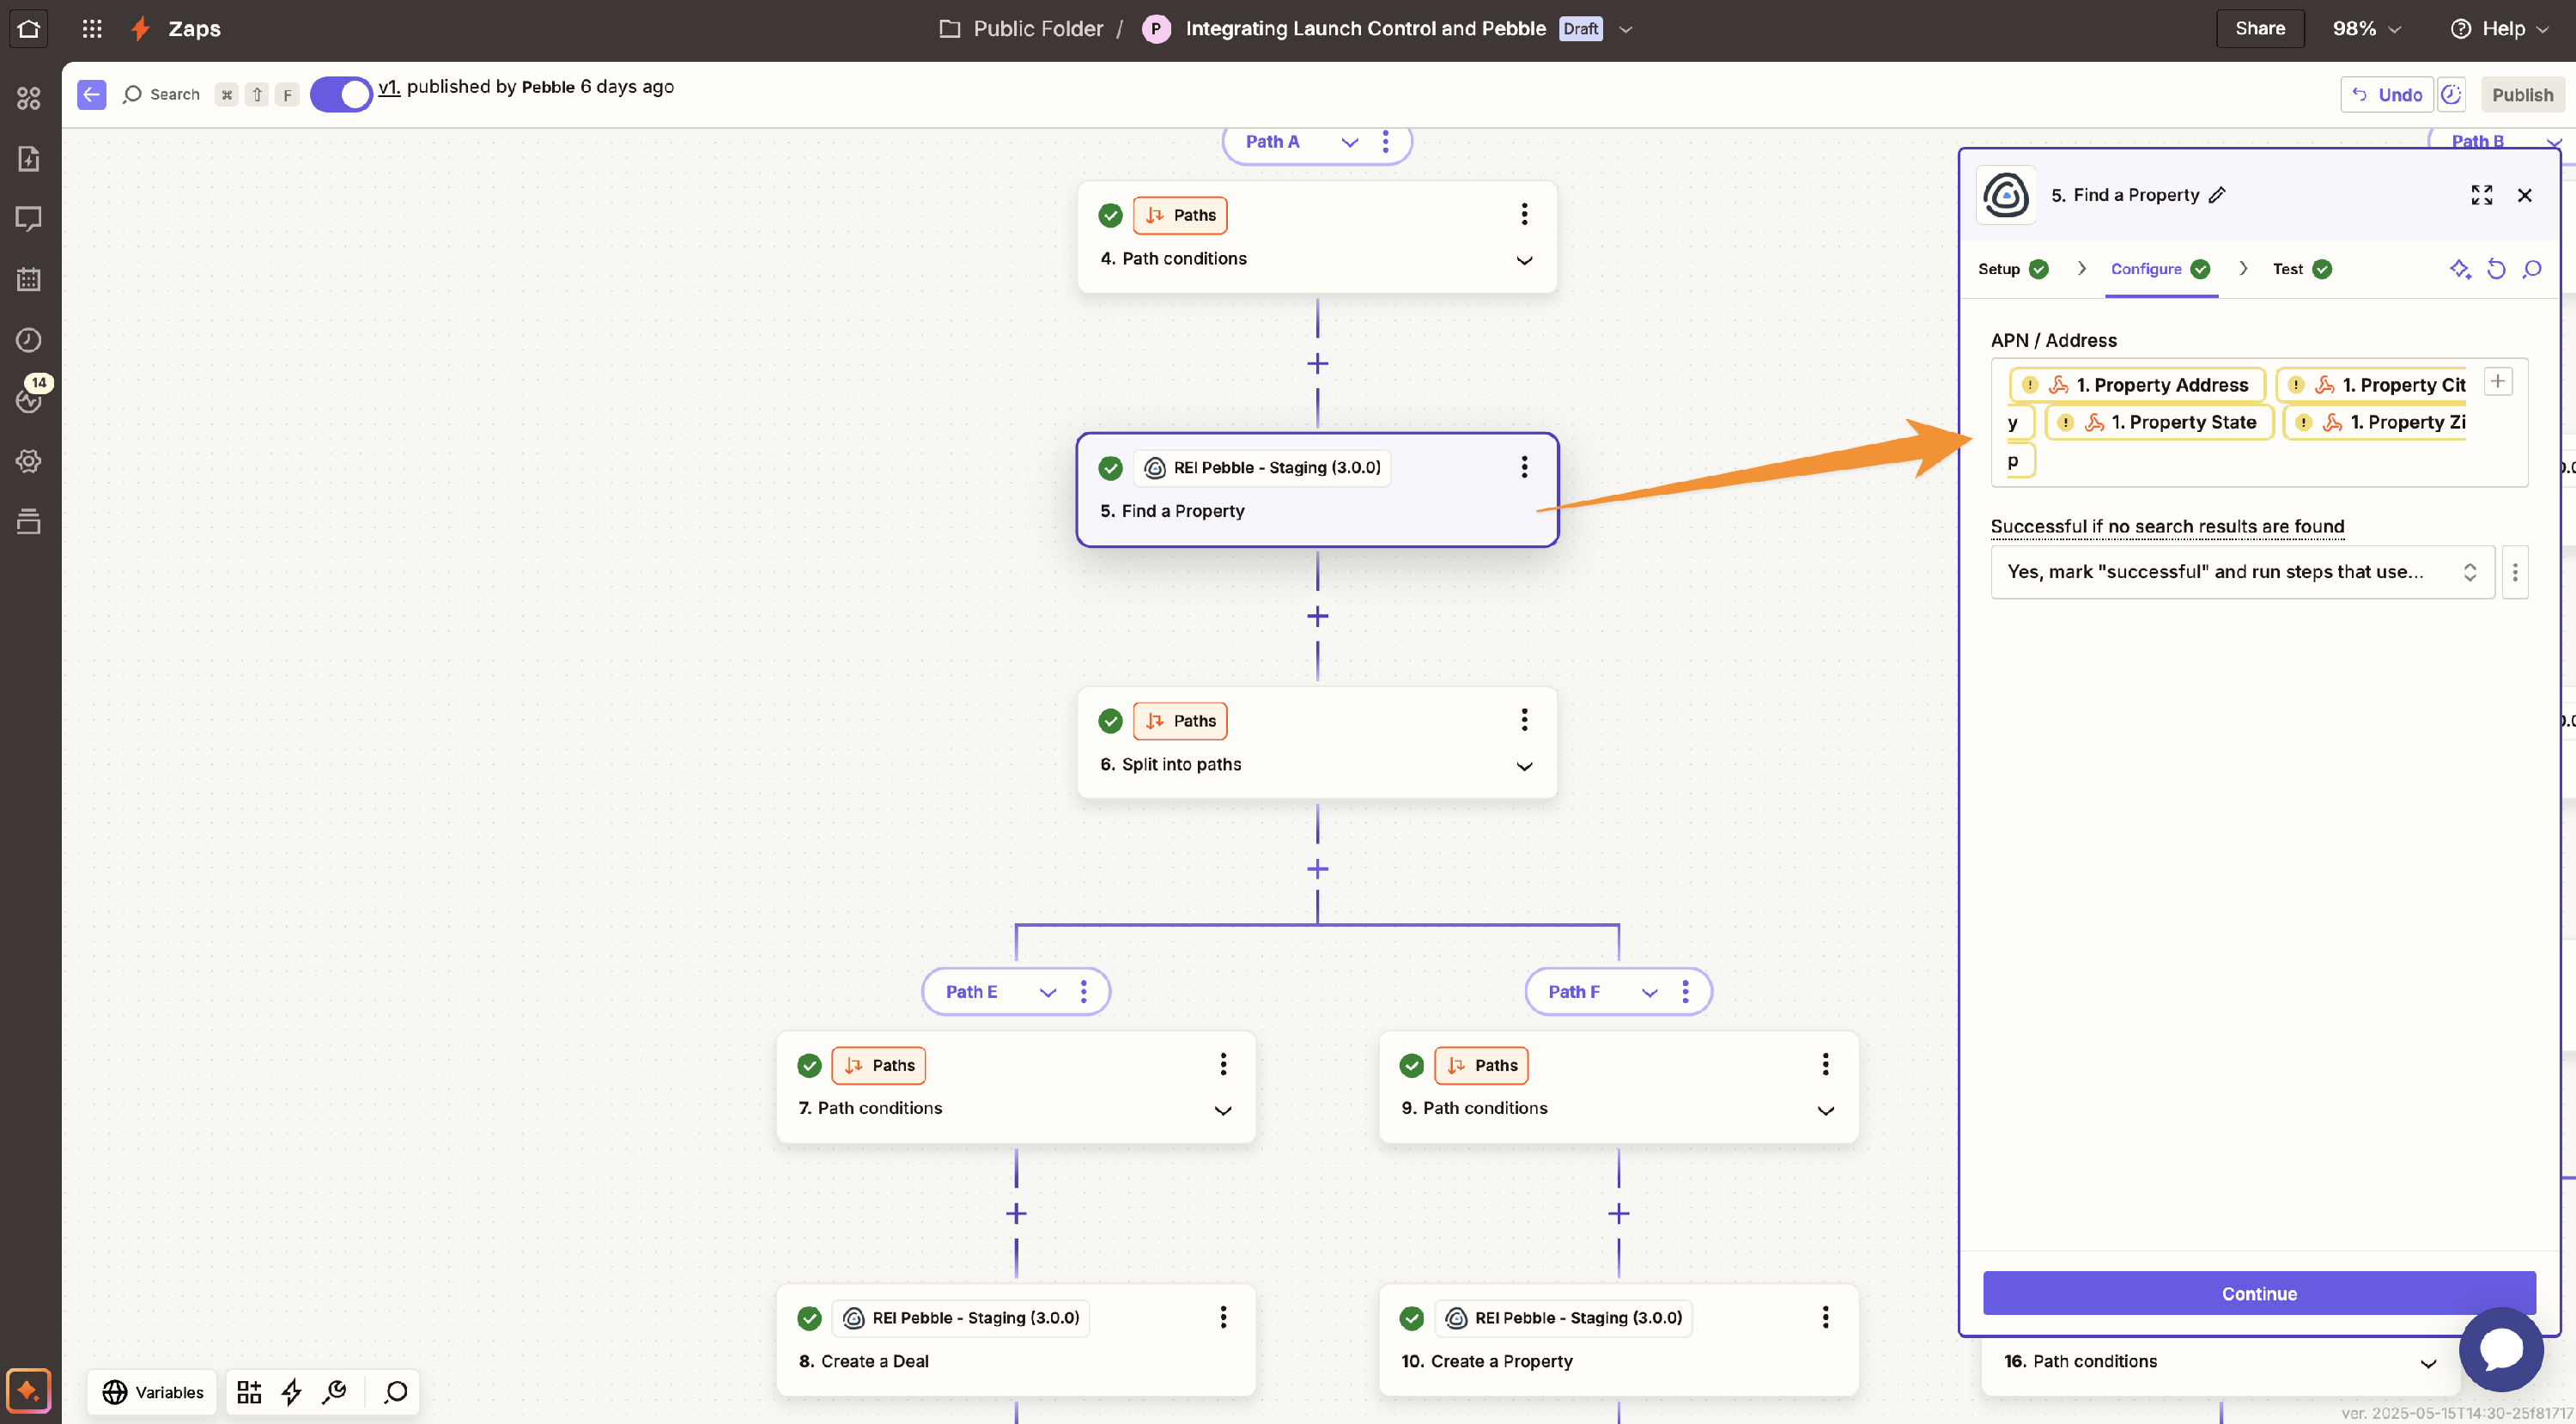Toggle the Zap on/off switch
The image size is (2576, 1424).
pos(341,94)
